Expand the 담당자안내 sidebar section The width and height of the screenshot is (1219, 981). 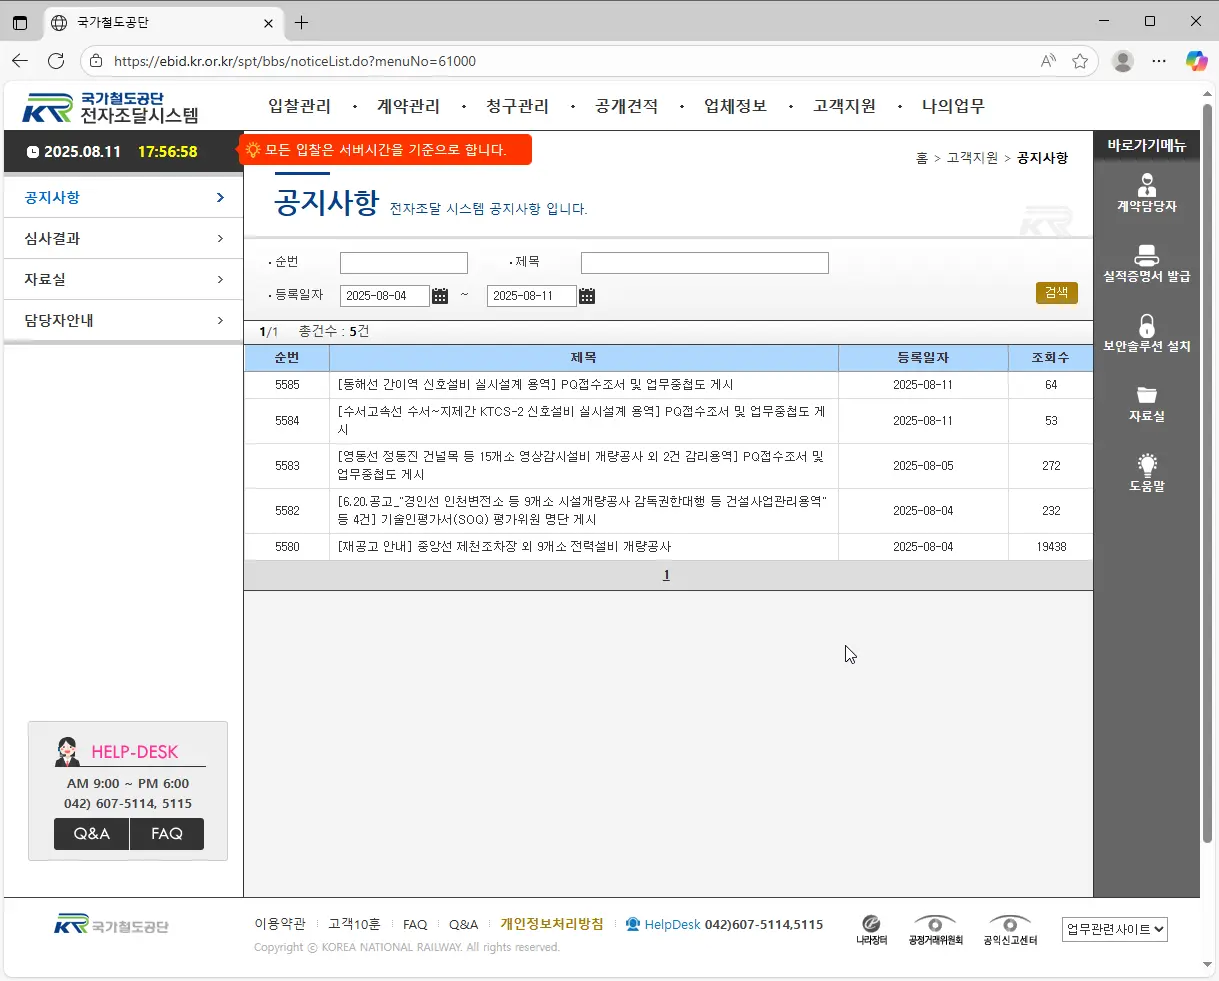(x=122, y=320)
